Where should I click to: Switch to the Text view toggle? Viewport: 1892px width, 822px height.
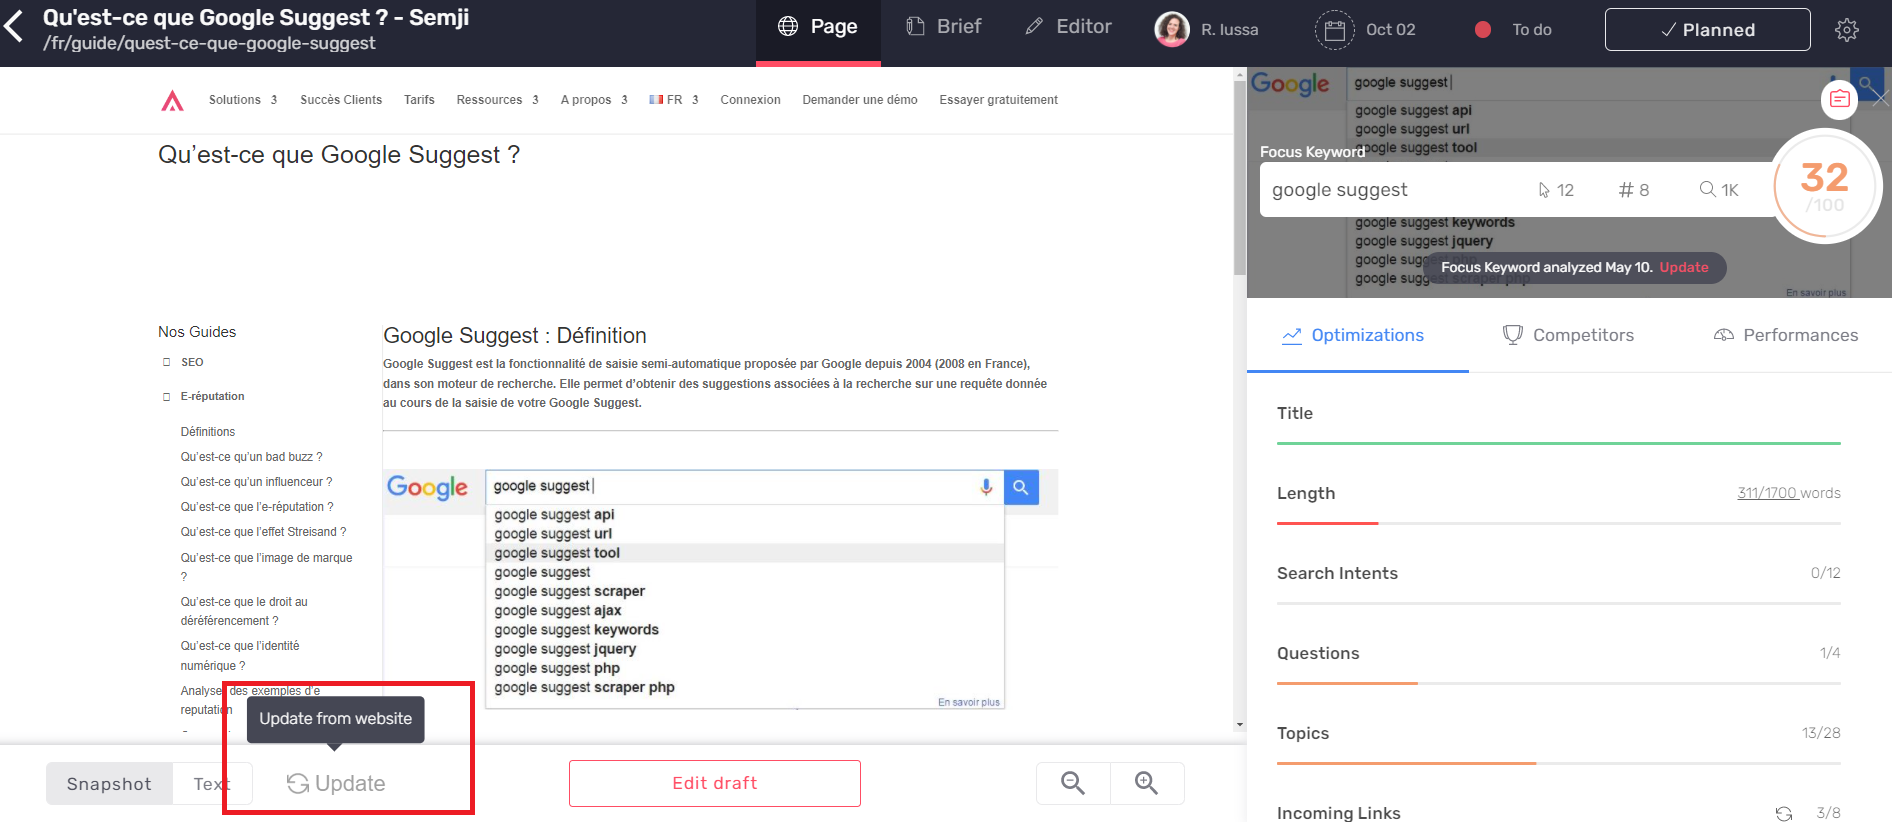click(212, 784)
